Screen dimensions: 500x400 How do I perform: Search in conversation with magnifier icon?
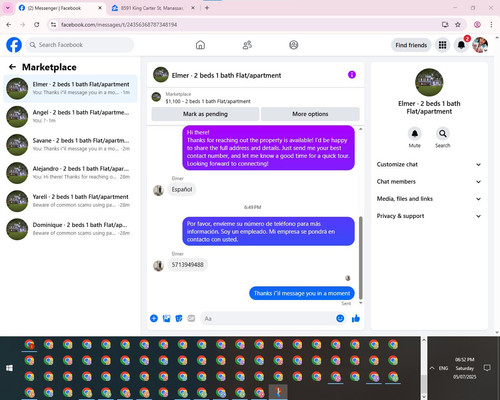click(443, 134)
